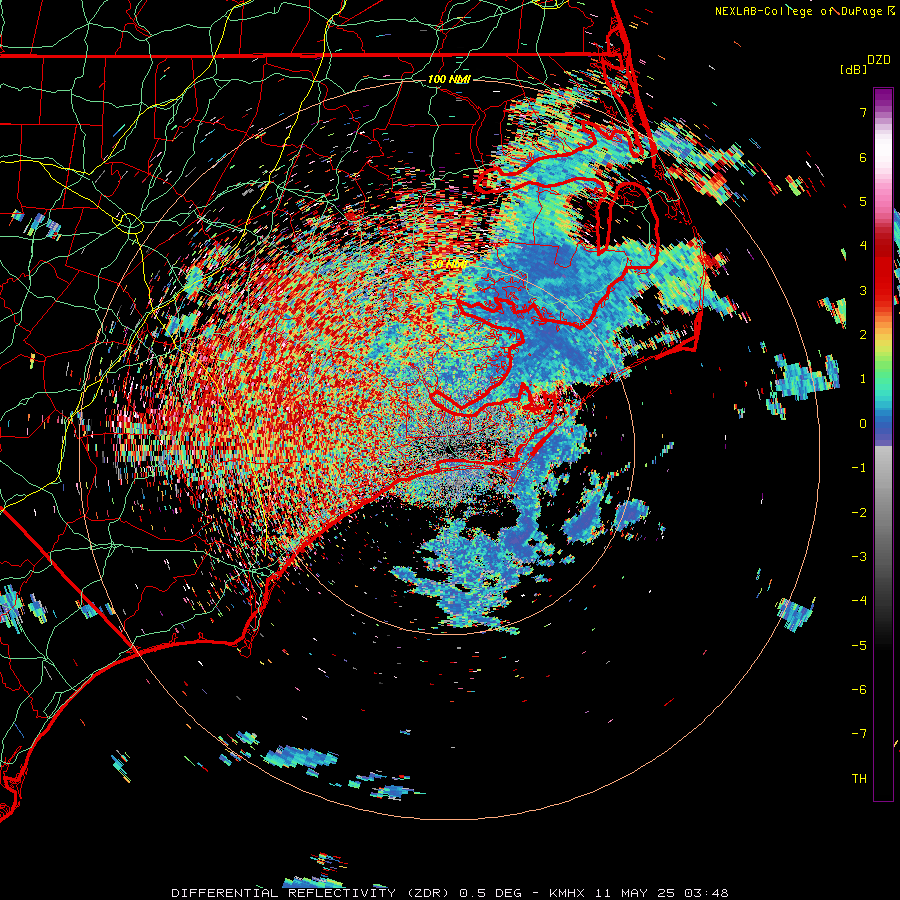Viewport: 900px width, 900px height.
Task: Click the 3 value on the scale
Action: click(x=863, y=290)
